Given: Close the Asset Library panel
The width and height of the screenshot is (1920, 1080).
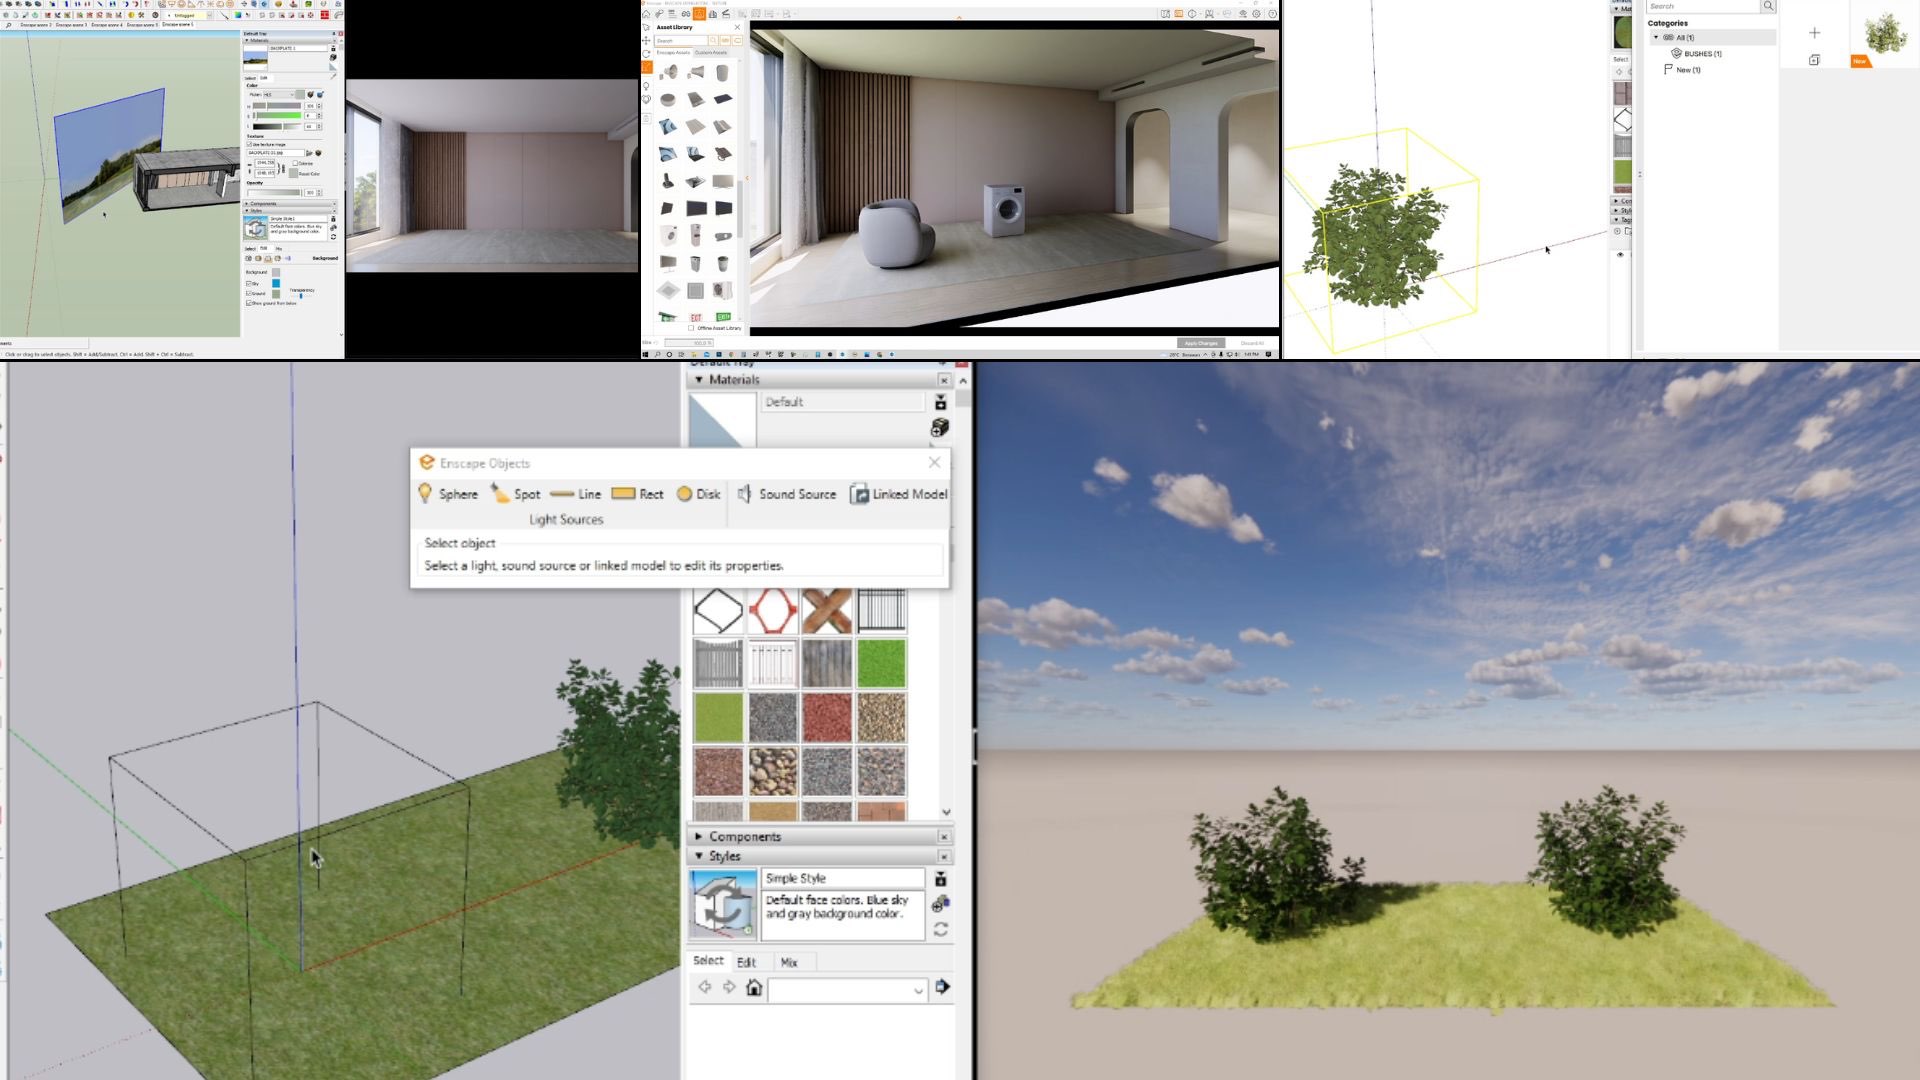Looking at the screenshot, I should tap(737, 27).
